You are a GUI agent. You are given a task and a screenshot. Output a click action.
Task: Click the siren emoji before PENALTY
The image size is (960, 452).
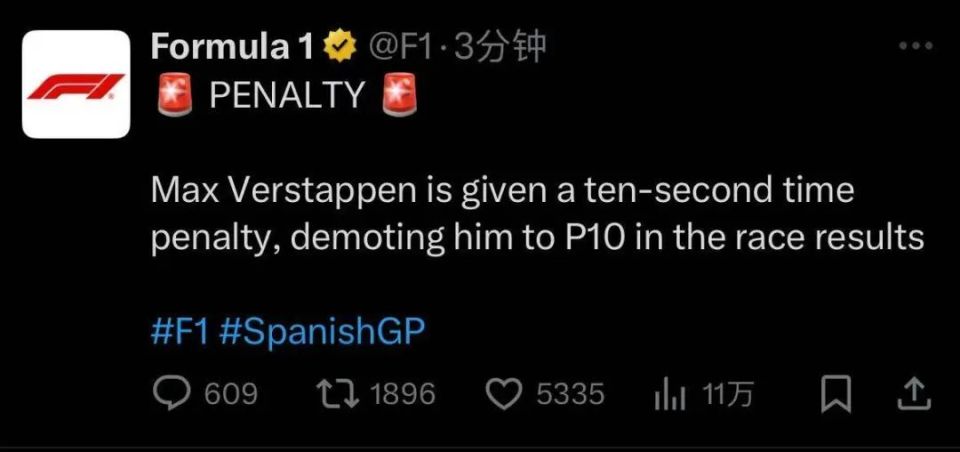(177, 95)
